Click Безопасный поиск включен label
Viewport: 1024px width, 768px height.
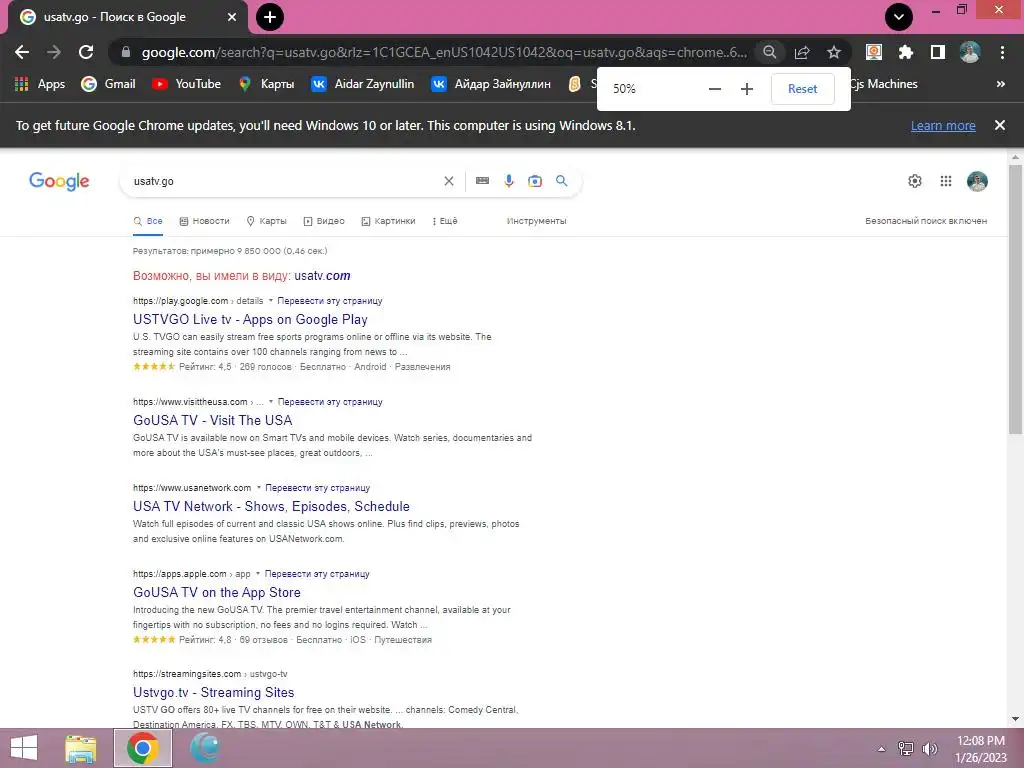tap(926, 221)
